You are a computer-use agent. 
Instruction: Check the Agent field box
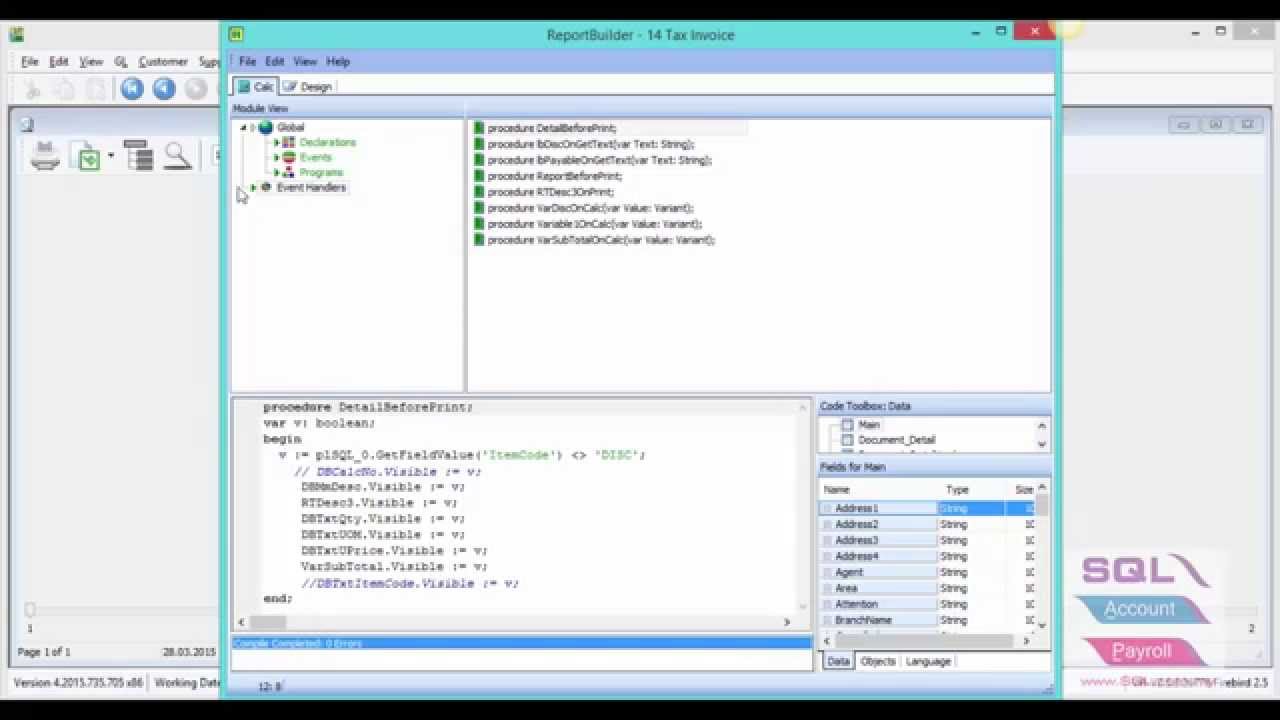click(827, 573)
